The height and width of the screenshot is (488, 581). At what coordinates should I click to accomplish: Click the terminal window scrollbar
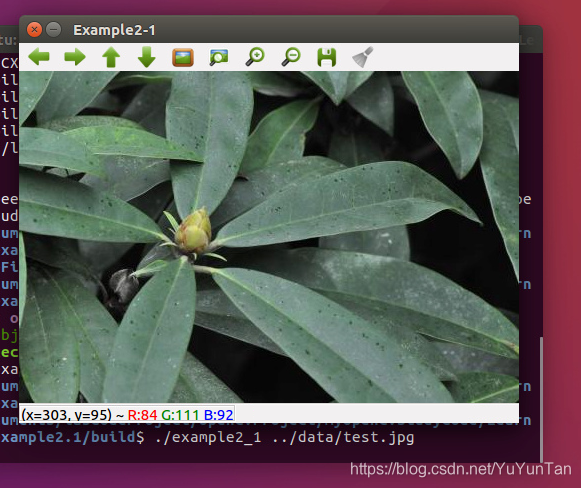pyautogui.click(x=541, y=399)
